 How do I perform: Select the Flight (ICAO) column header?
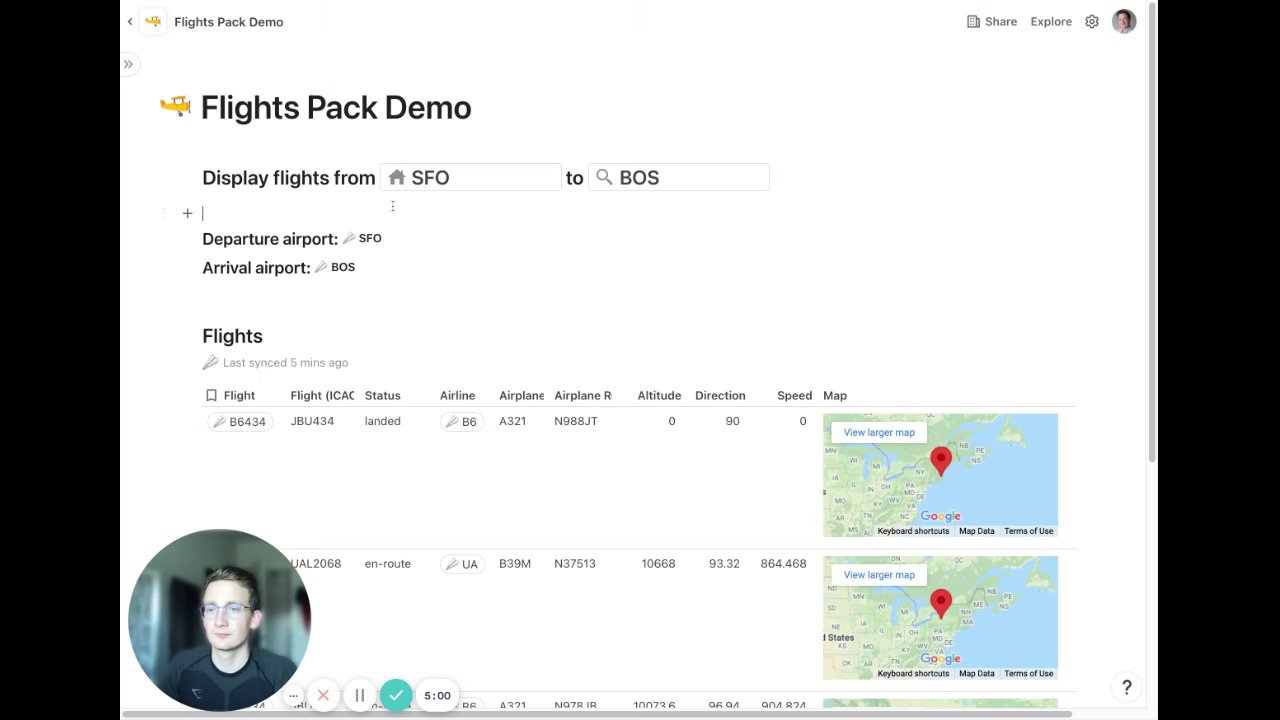pos(322,395)
